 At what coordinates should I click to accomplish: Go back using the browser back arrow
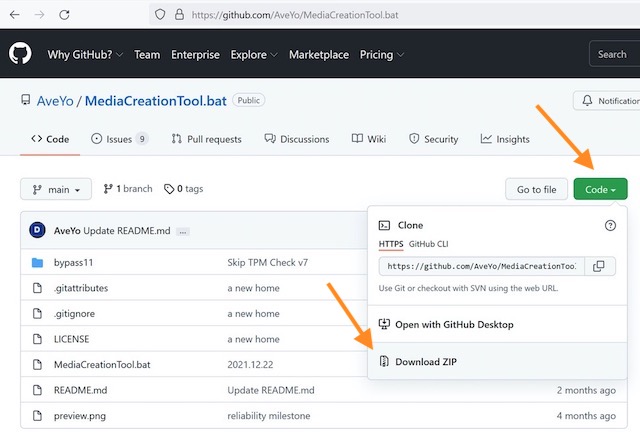14,15
